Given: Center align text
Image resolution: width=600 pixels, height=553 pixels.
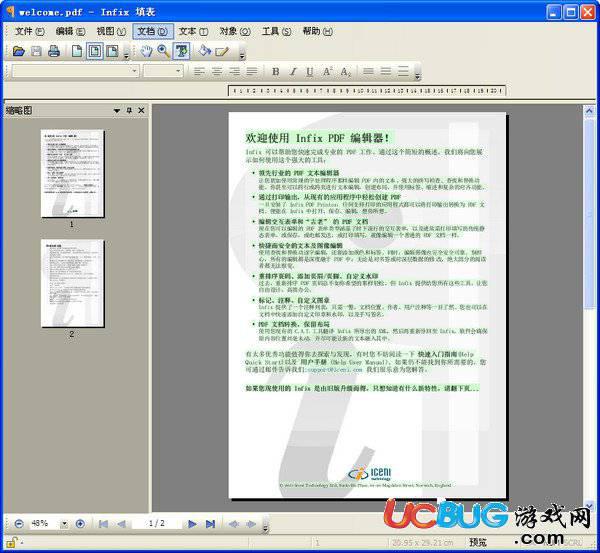Looking at the screenshot, I should tap(217, 71).
